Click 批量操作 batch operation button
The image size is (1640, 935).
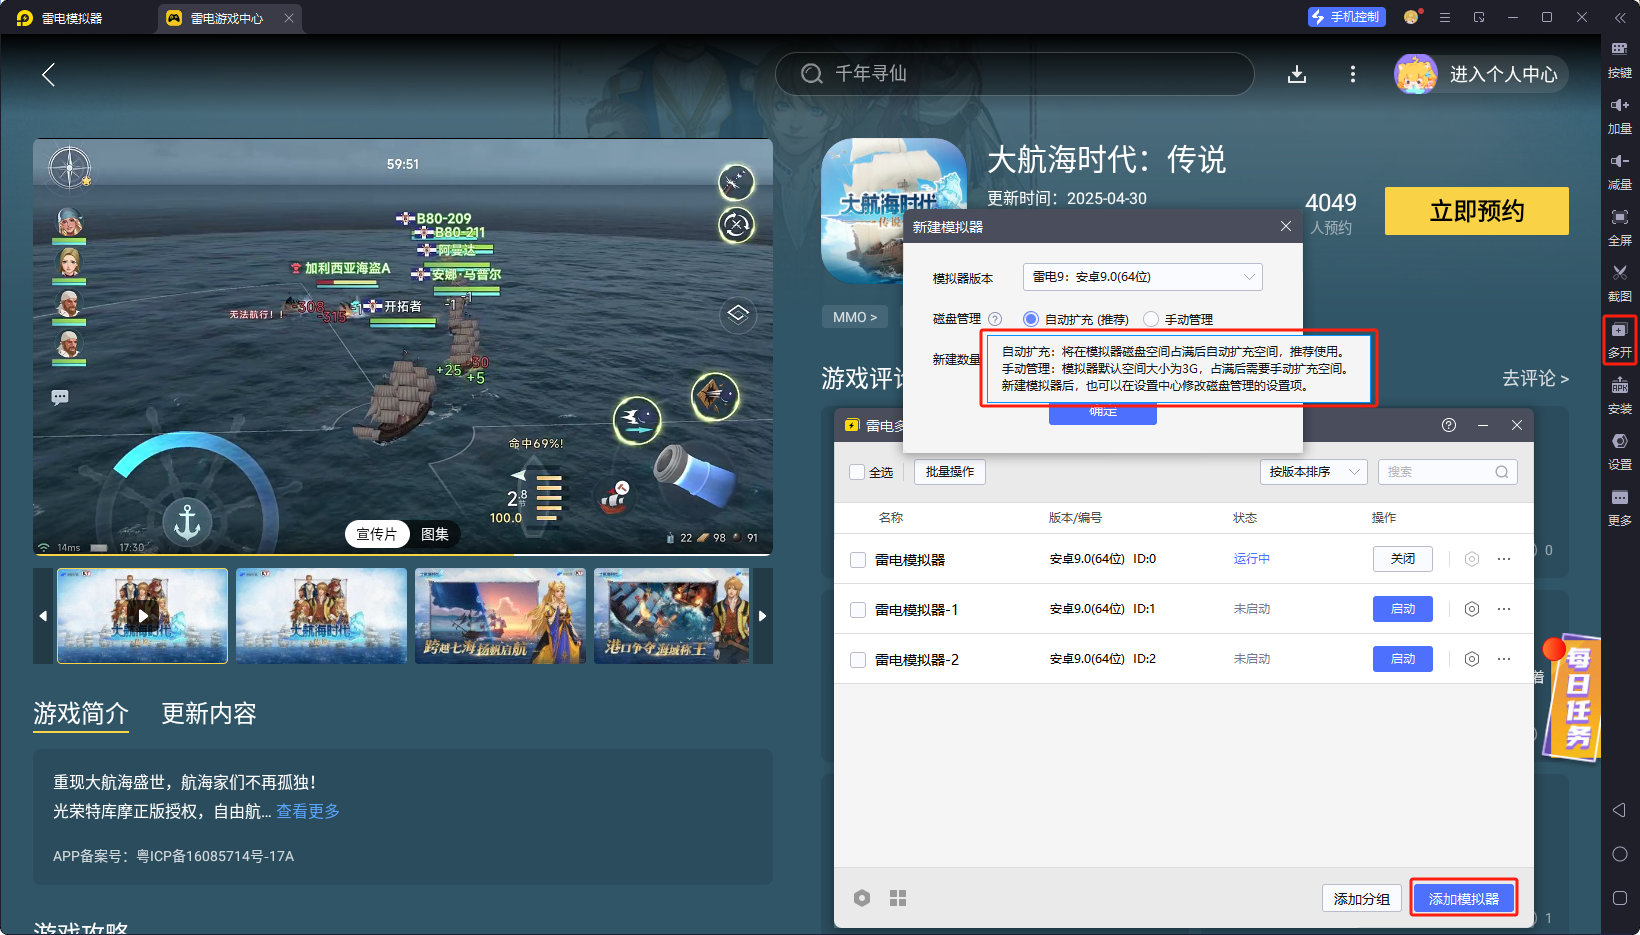[949, 472]
